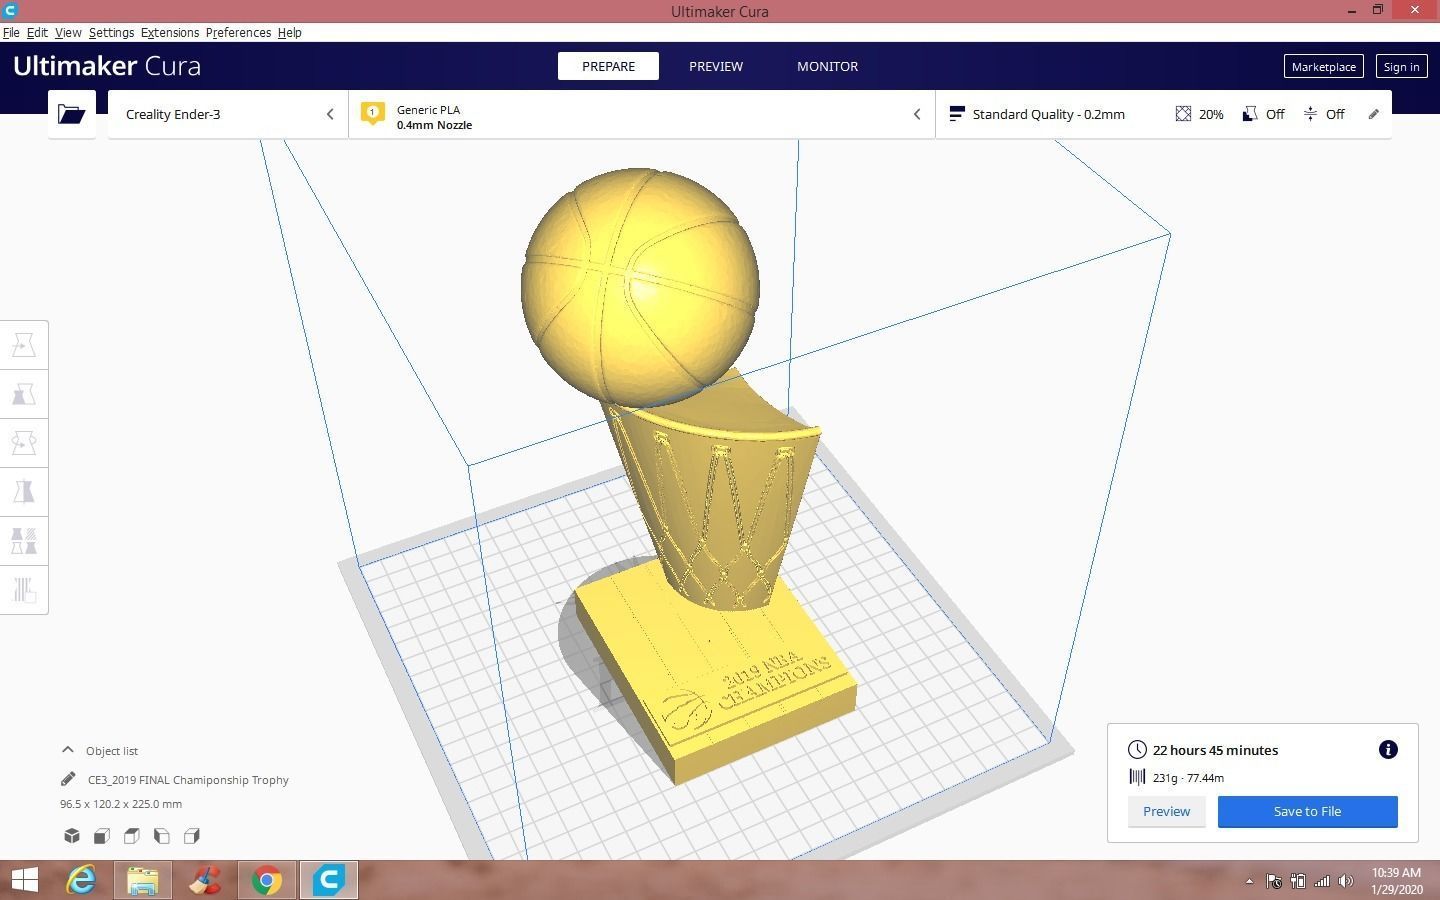Switch to 3D perspective view cube icon

[x=72, y=836]
